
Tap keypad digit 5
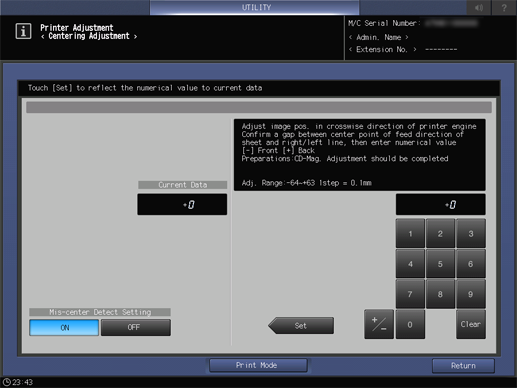coord(440,264)
